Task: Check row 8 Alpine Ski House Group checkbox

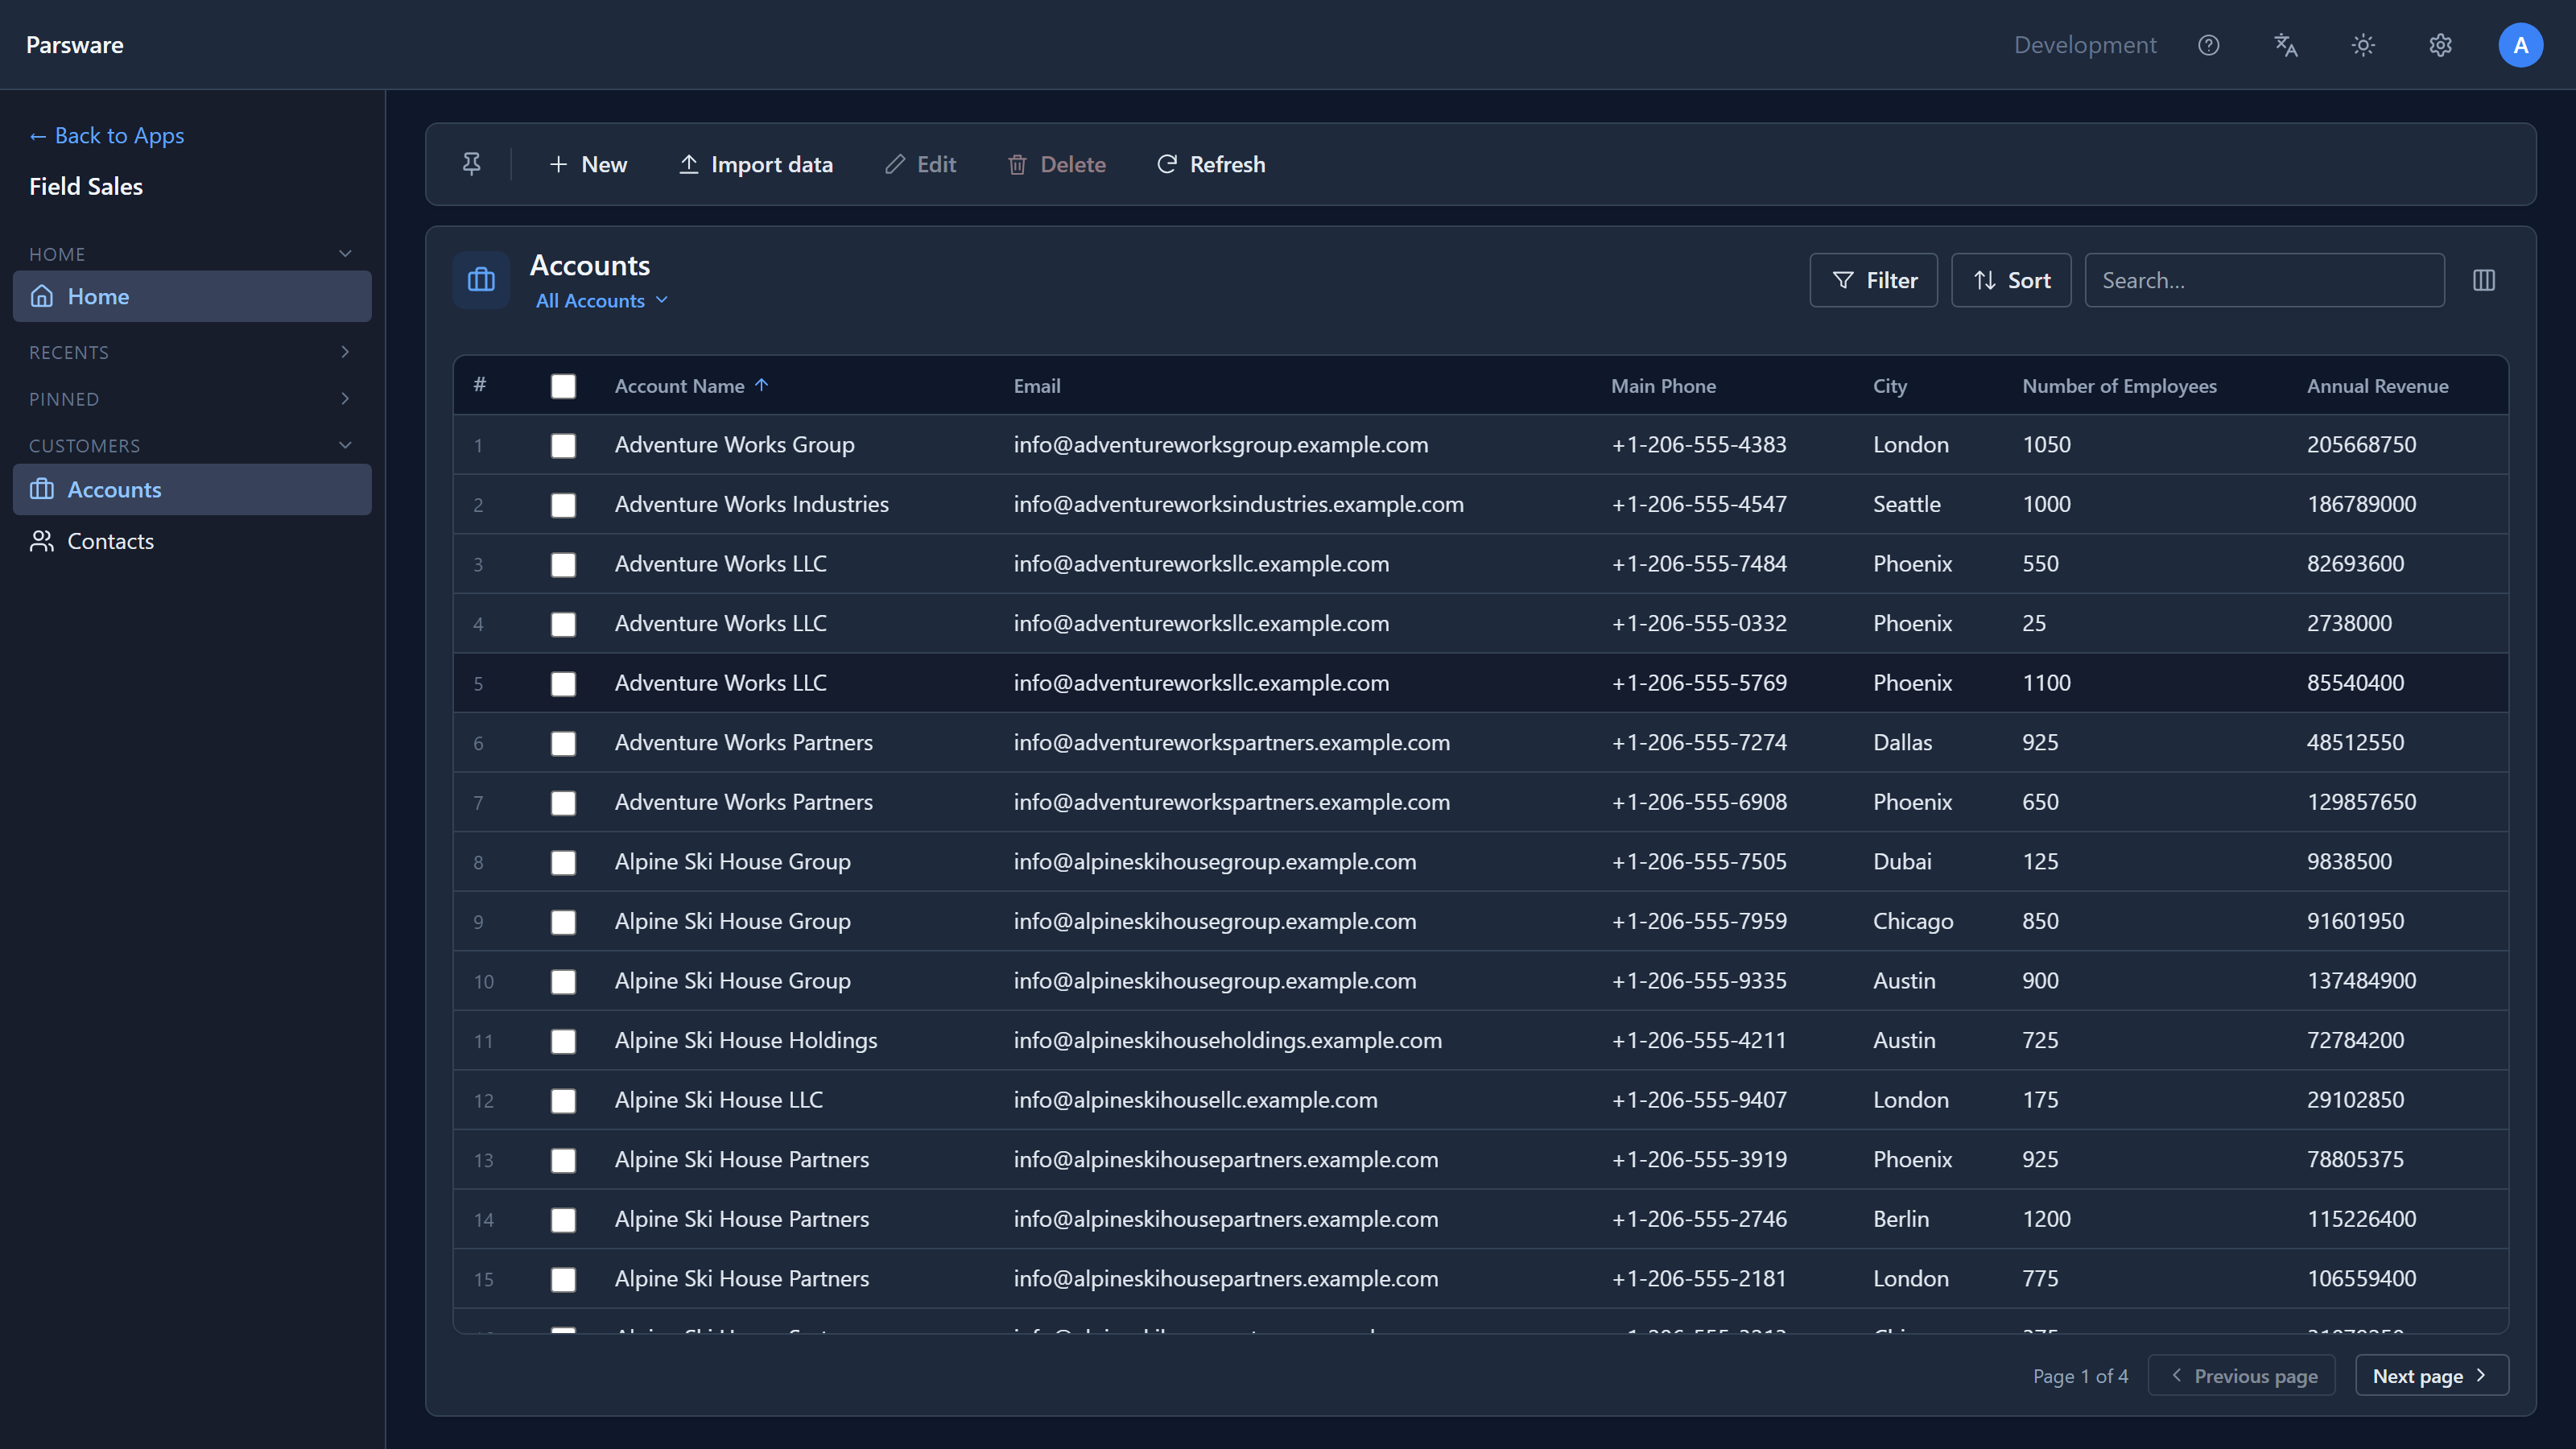Action: pyautogui.click(x=563, y=863)
